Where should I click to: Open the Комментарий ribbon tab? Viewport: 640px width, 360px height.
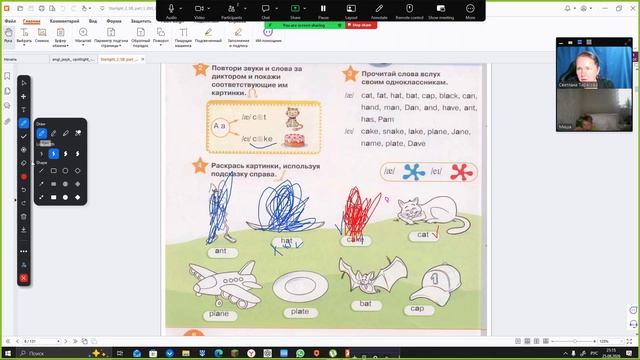pyautogui.click(x=64, y=21)
